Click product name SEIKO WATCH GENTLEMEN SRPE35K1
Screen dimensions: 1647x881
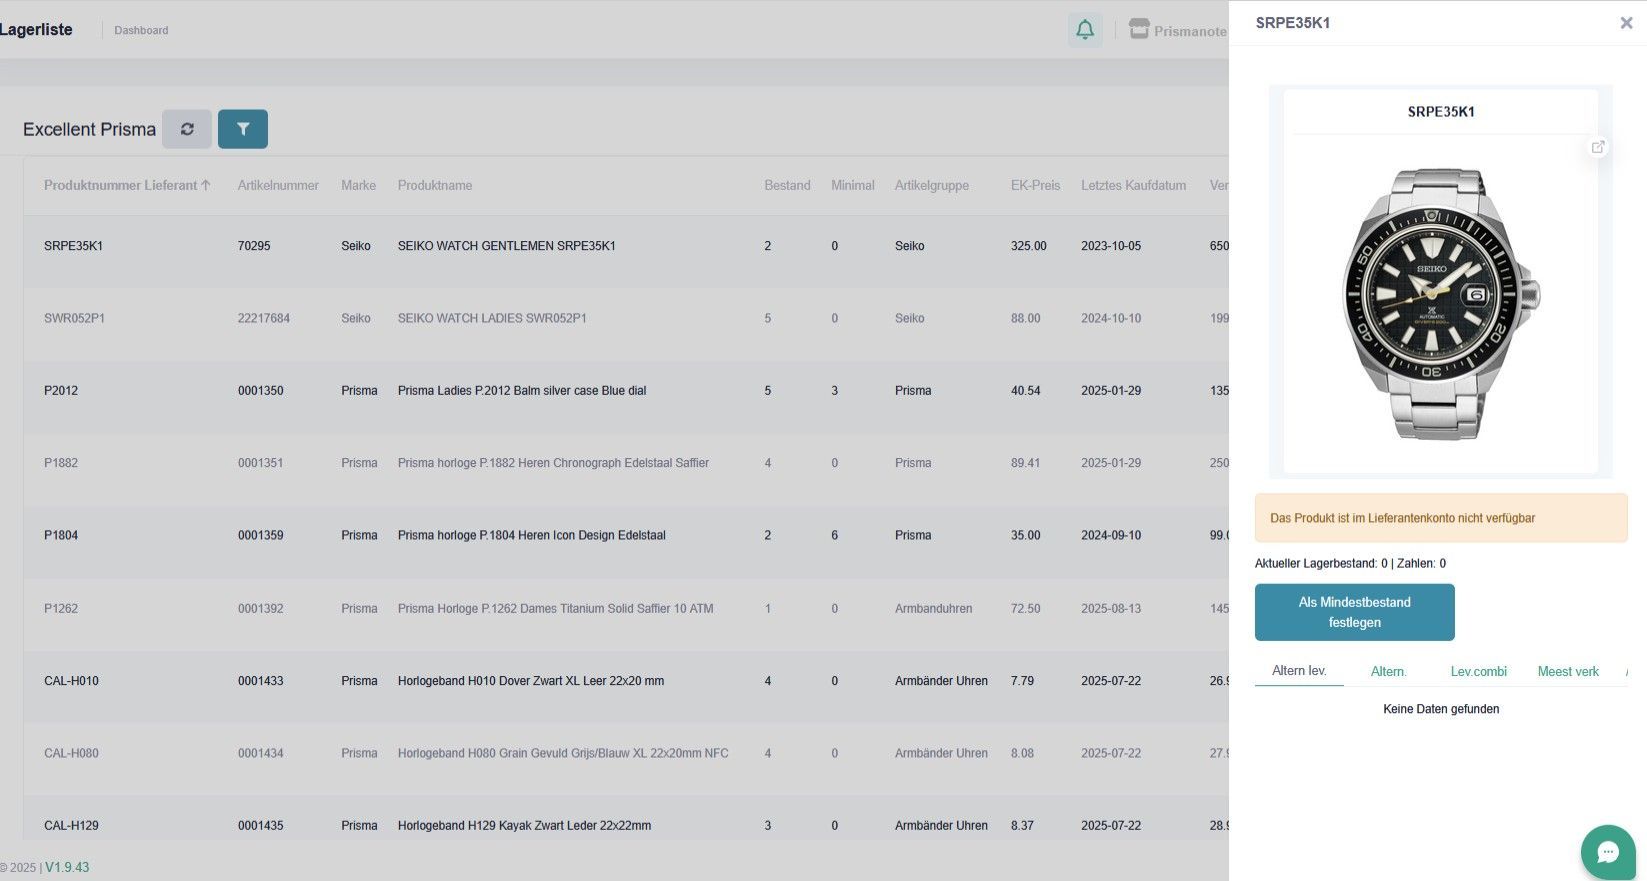[507, 246]
